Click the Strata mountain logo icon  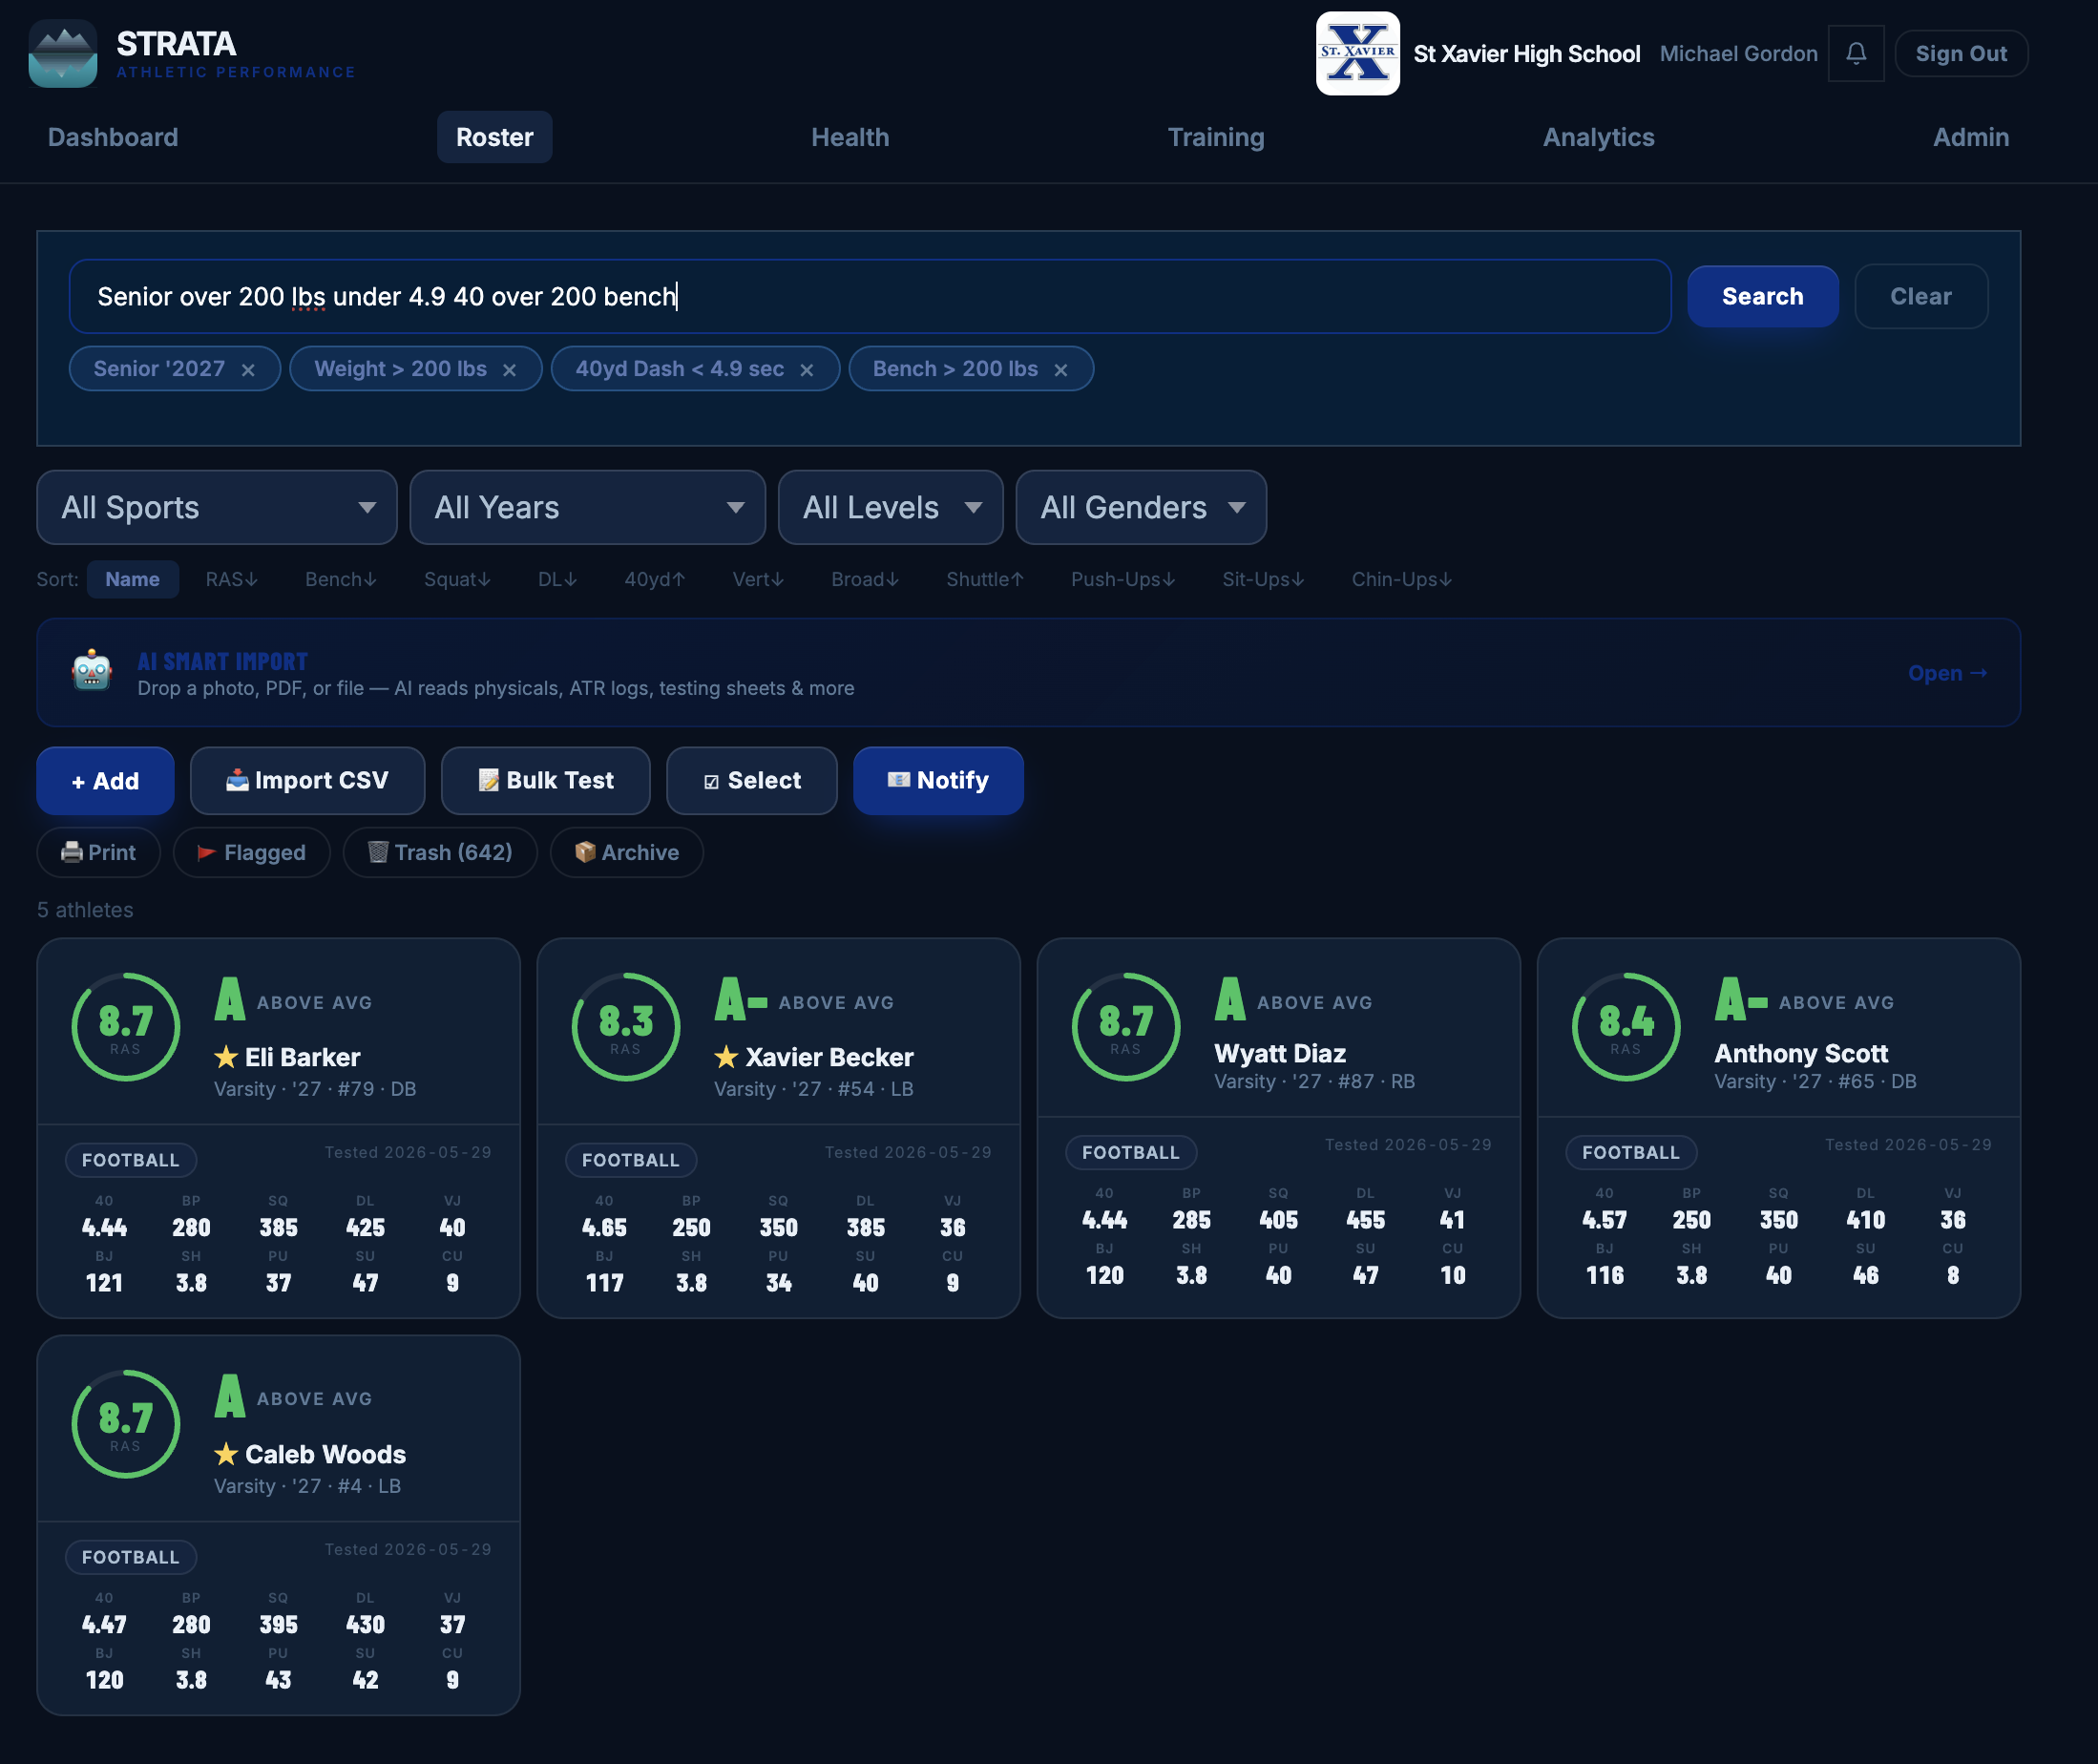click(63, 54)
